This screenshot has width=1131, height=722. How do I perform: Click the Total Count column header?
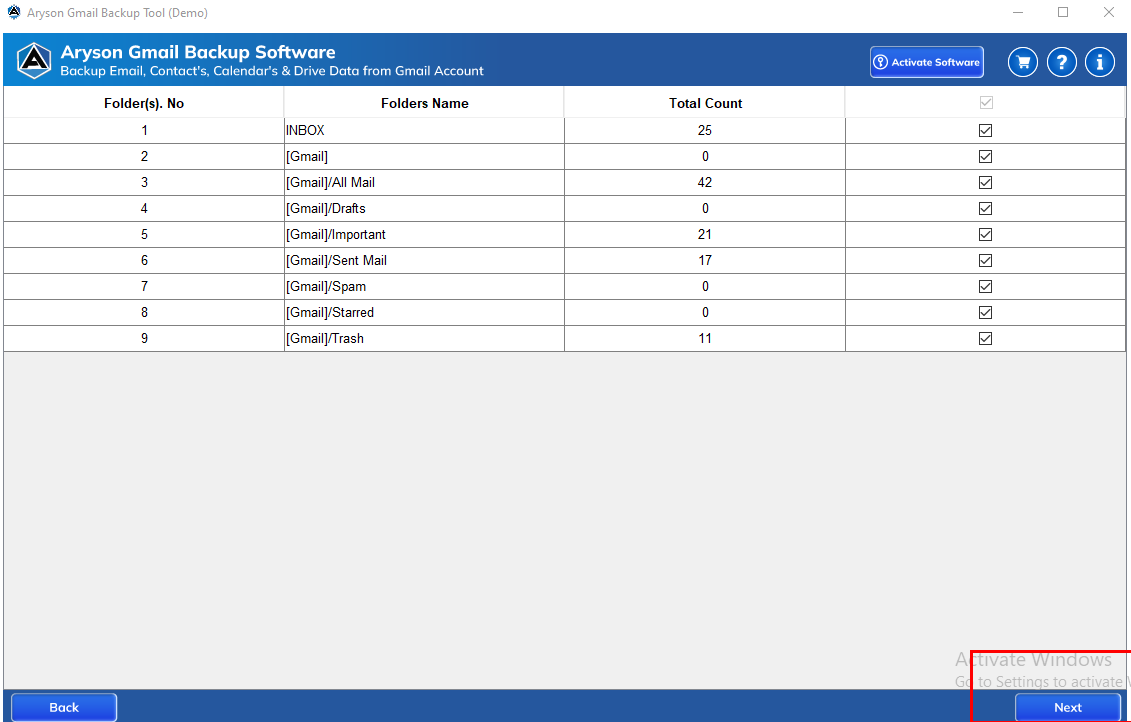[x=705, y=103]
